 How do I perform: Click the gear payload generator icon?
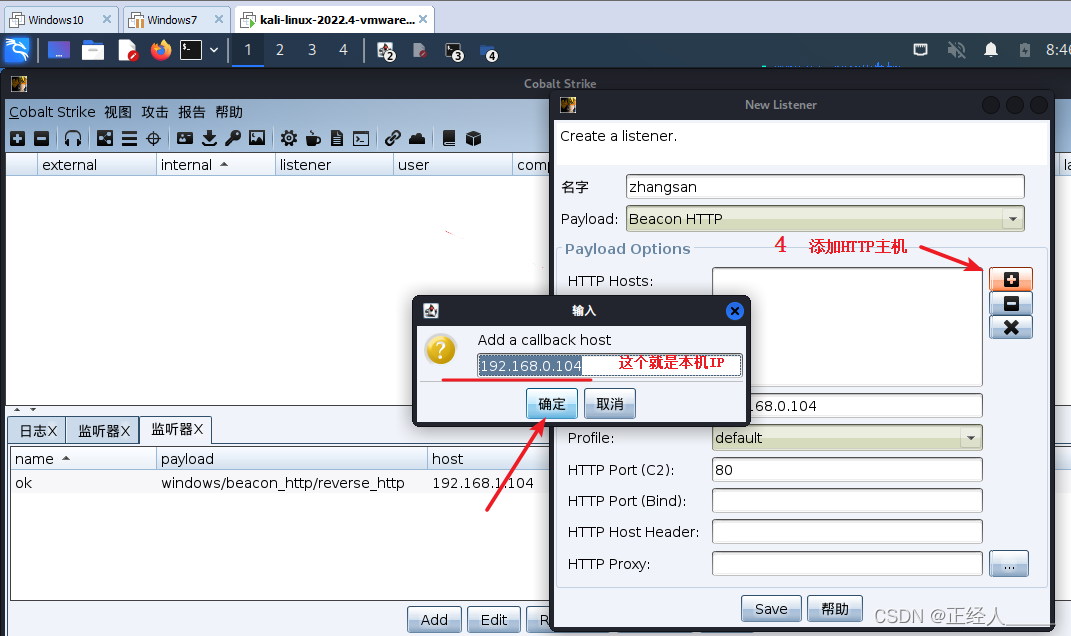[288, 139]
